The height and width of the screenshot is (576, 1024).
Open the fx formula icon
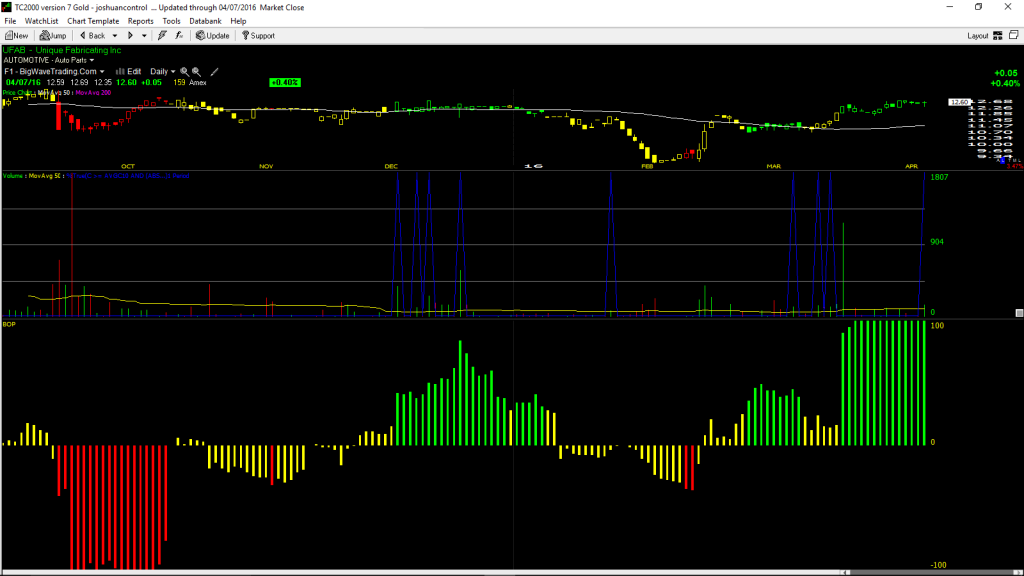tap(179, 36)
